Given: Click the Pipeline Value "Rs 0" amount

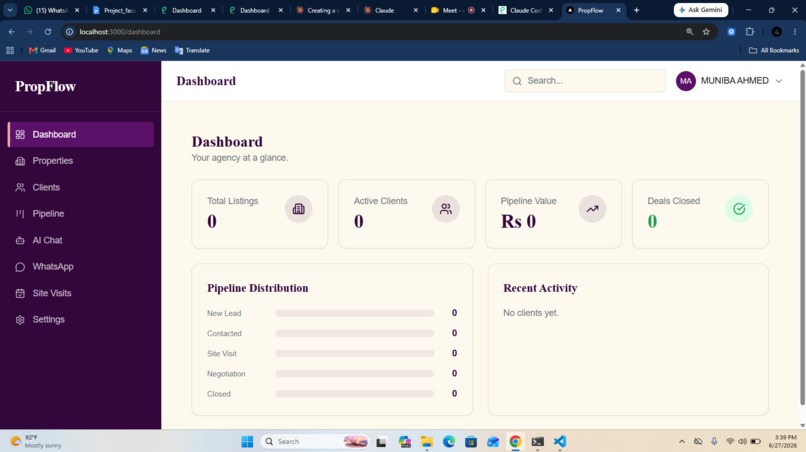Looking at the screenshot, I should pos(518,222).
